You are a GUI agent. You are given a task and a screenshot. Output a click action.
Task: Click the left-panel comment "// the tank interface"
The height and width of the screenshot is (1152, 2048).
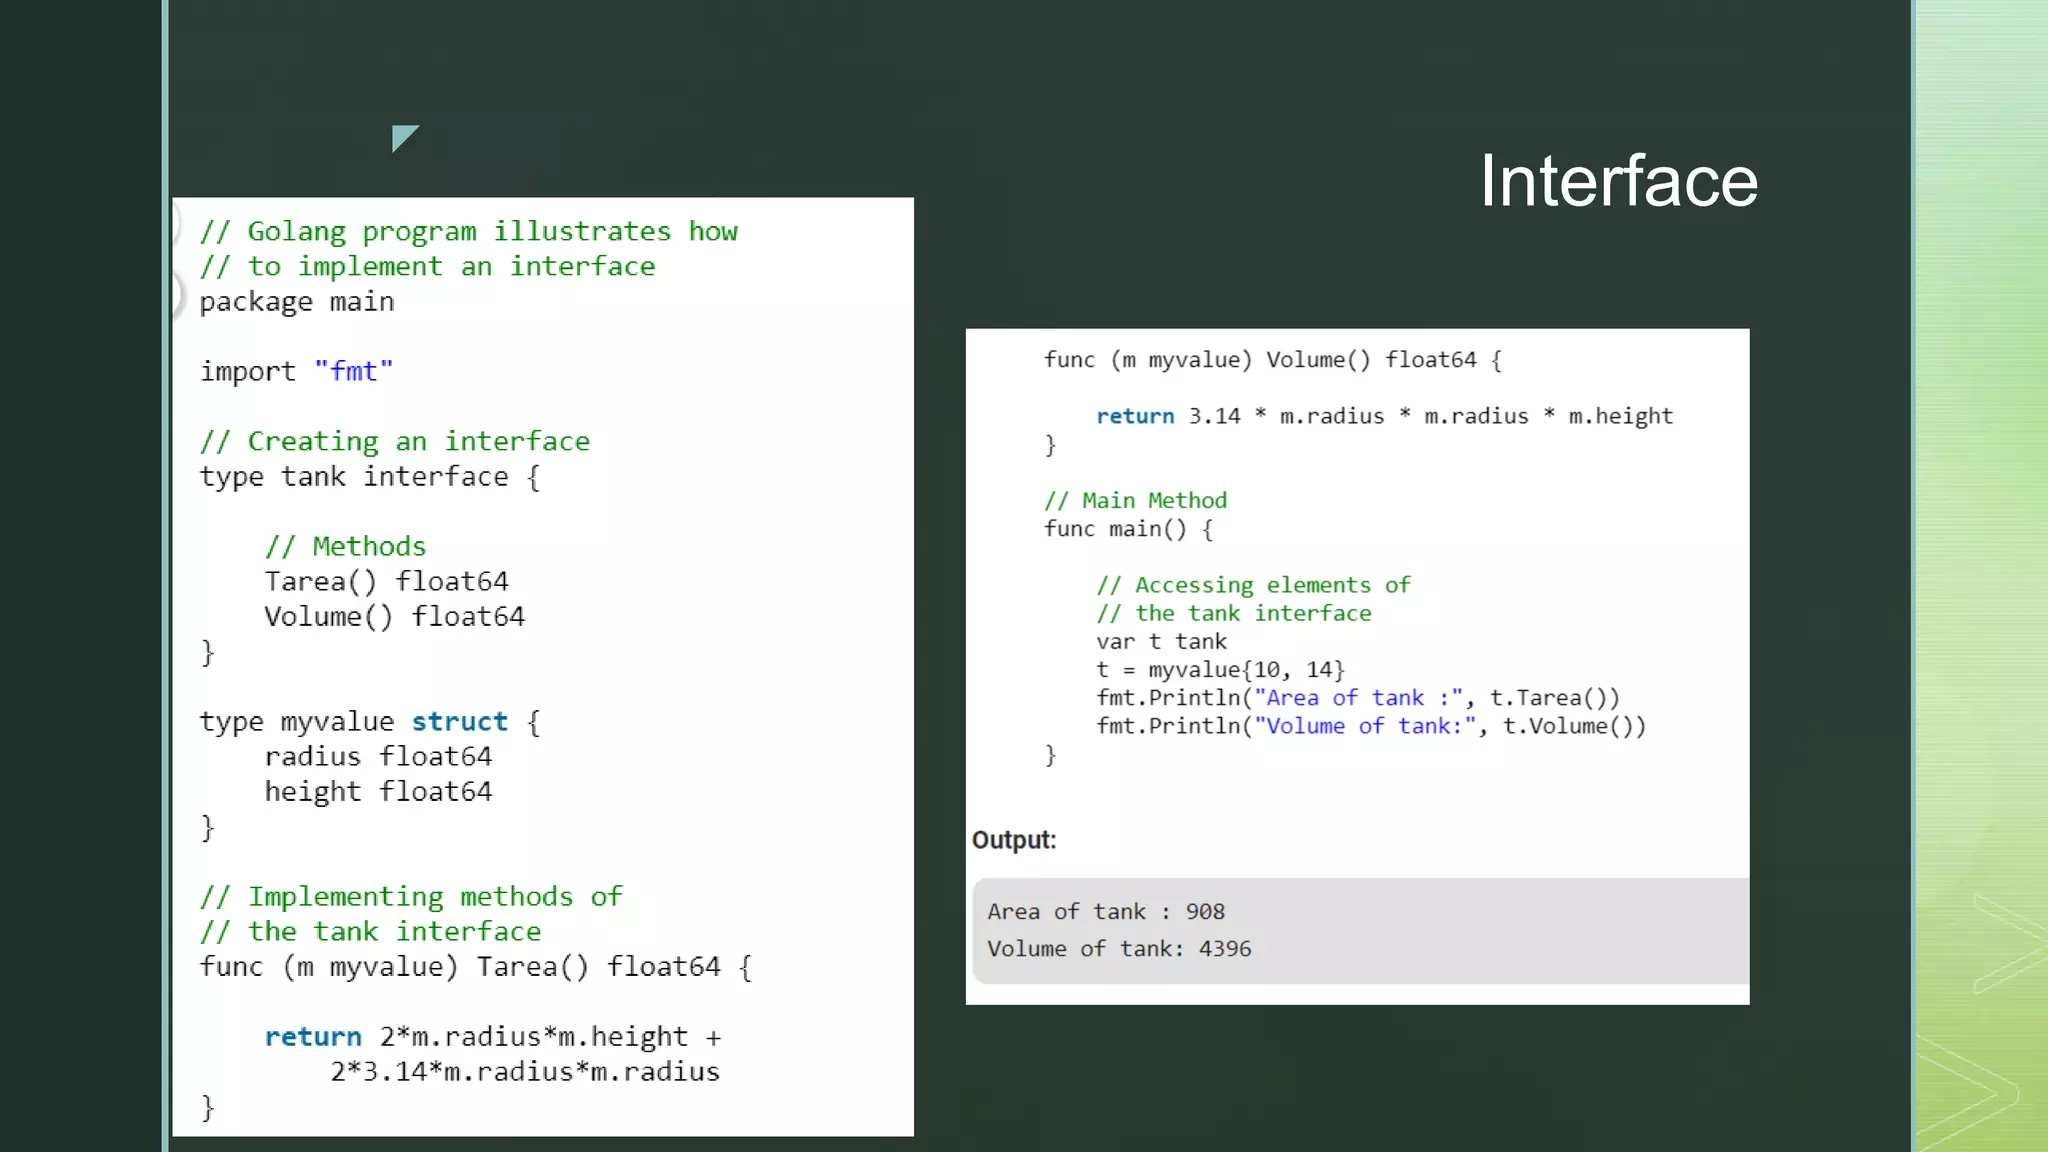pos(370,932)
